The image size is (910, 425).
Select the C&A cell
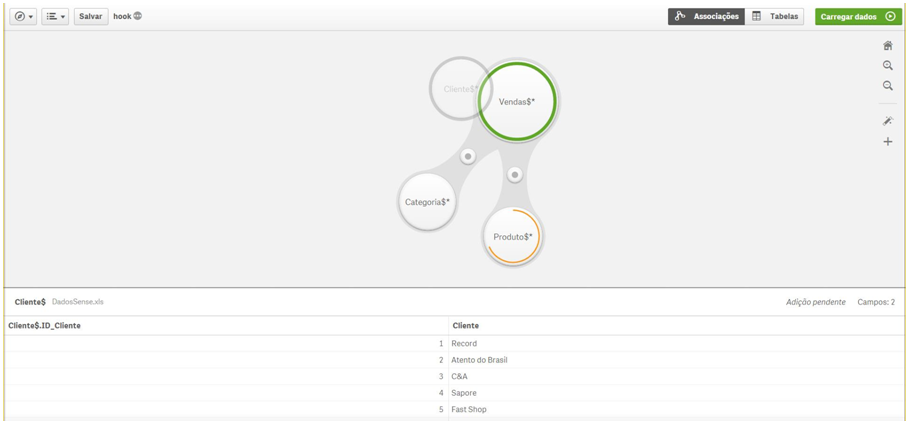click(x=676, y=376)
